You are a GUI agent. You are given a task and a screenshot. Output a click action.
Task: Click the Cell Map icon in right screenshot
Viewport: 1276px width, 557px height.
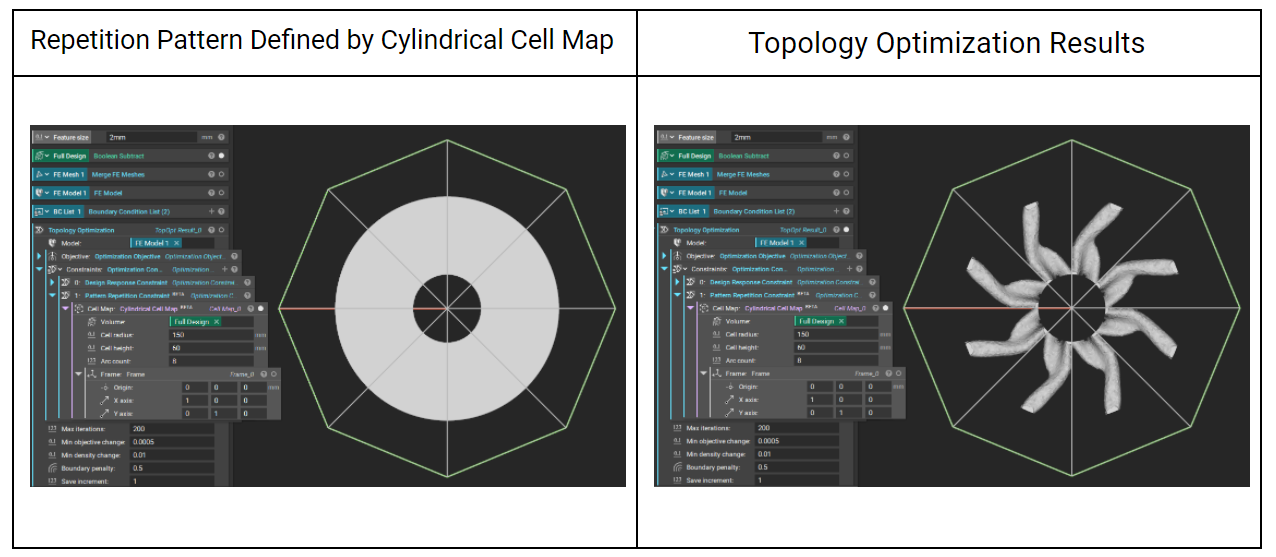704,309
